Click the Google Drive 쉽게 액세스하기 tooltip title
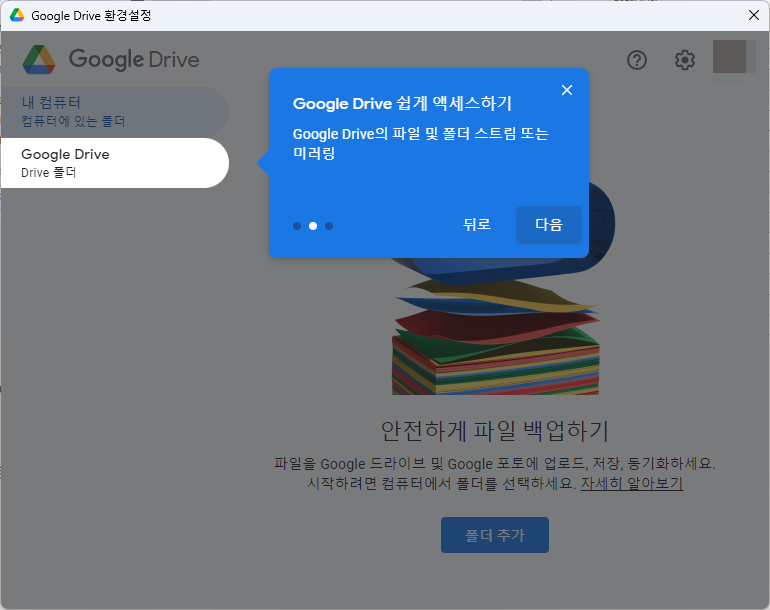 [x=402, y=104]
